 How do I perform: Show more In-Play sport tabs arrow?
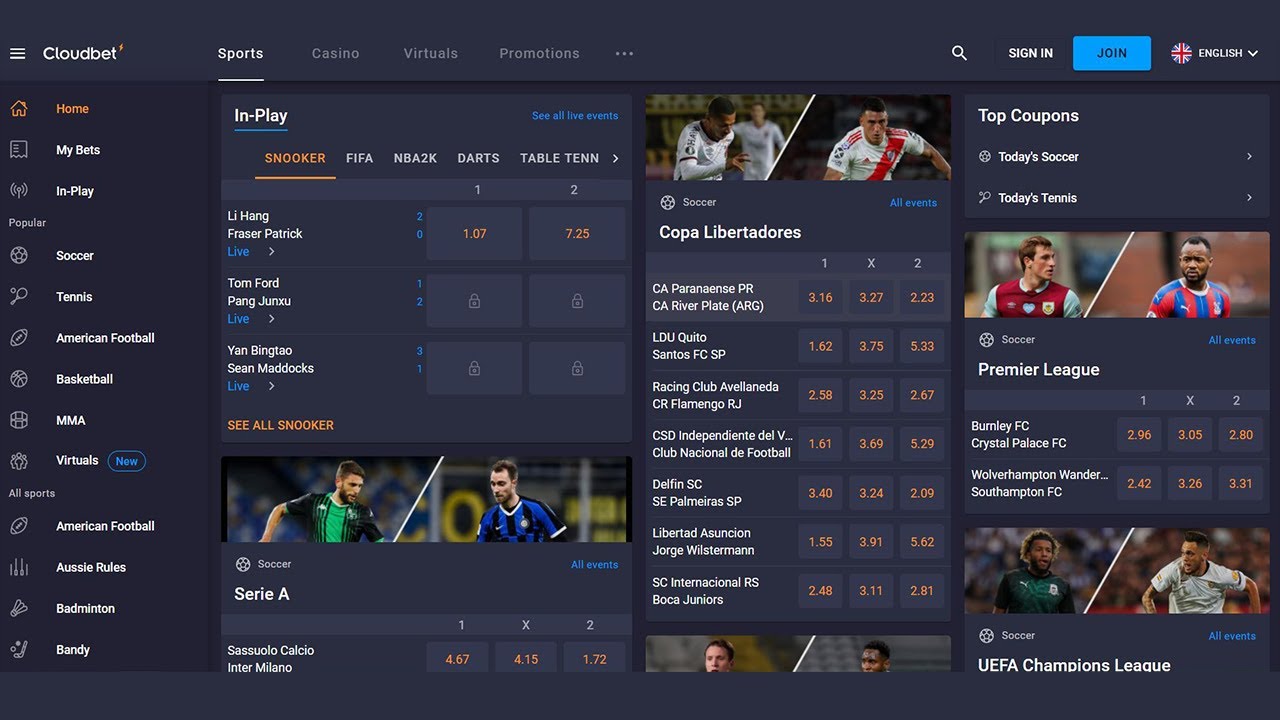coord(616,158)
